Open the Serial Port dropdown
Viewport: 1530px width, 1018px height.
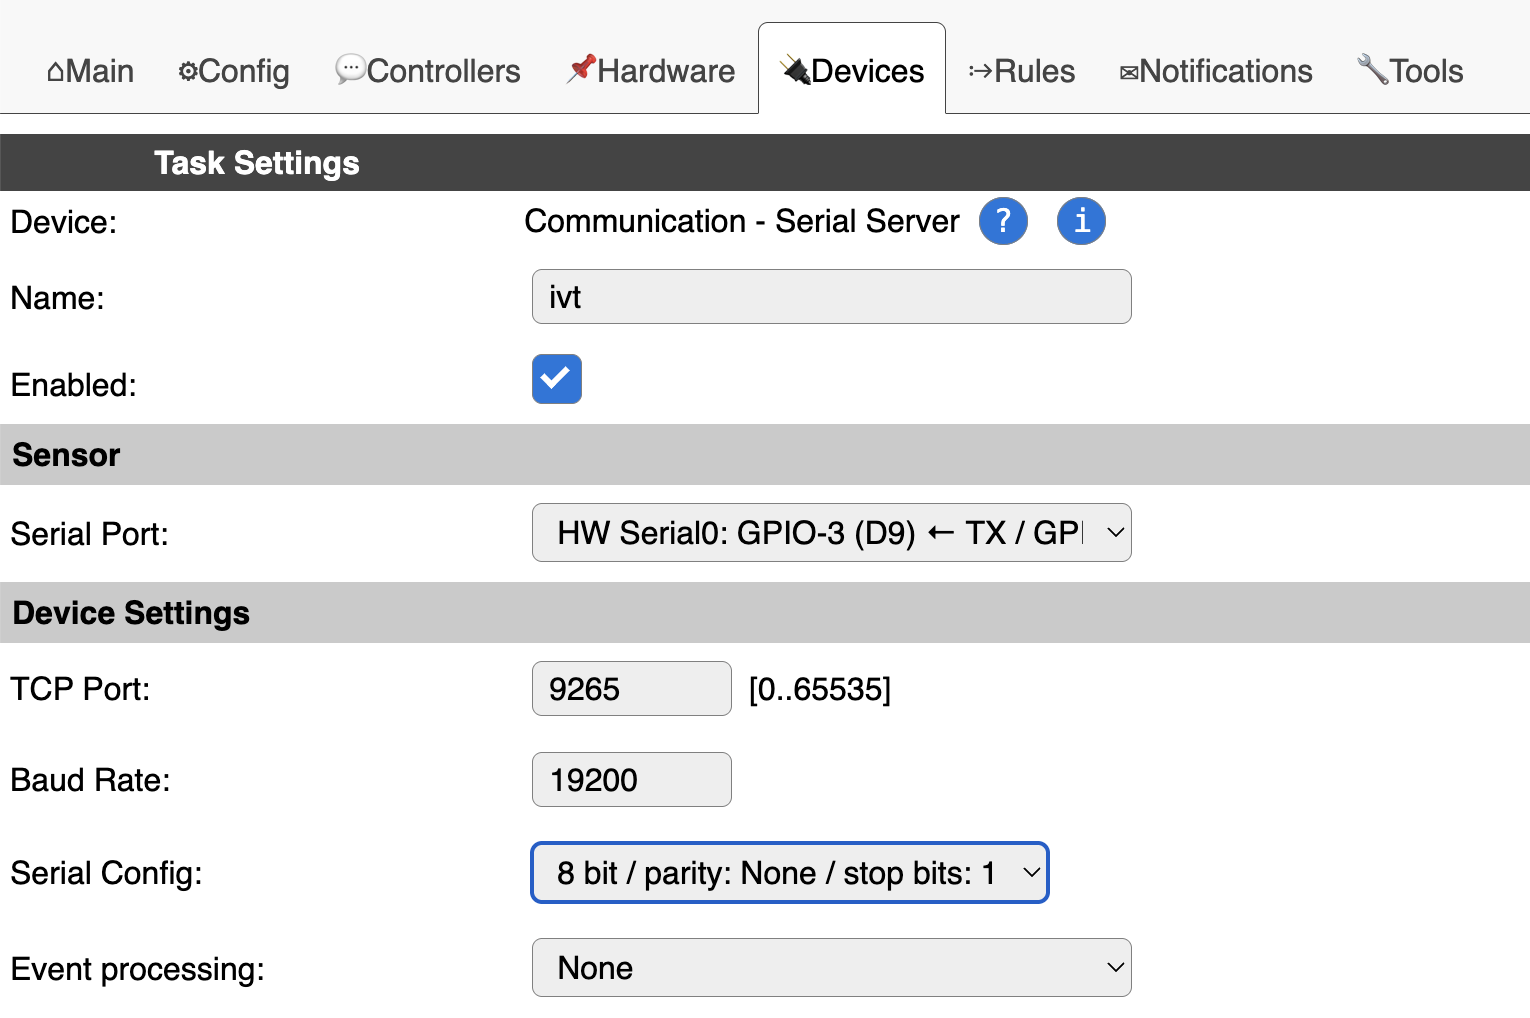pyautogui.click(x=831, y=533)
